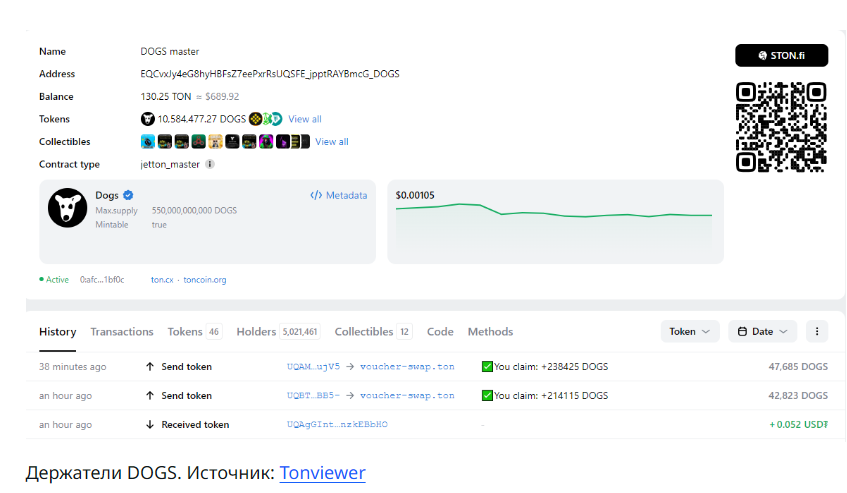Click the teal round token icon beside View all

[277, 119]
